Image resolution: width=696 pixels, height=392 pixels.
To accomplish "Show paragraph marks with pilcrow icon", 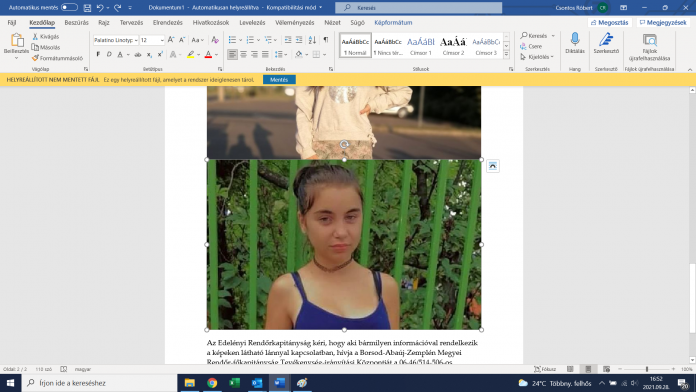I will coord(326,40).
